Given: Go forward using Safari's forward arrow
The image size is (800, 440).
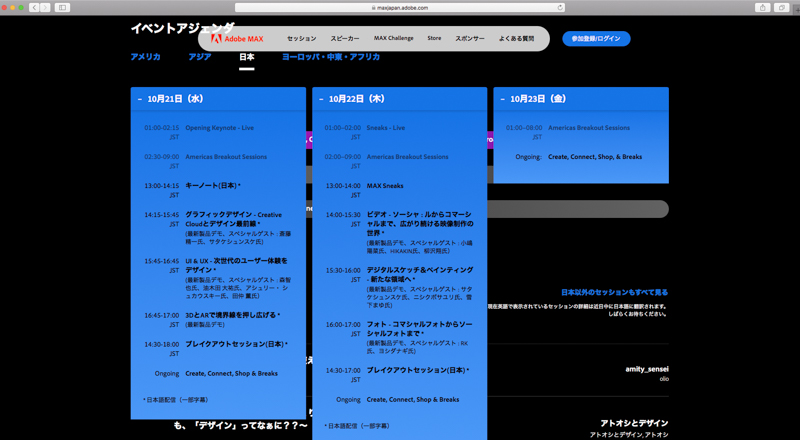Looking at the screenshot, I should pos(45,7).
